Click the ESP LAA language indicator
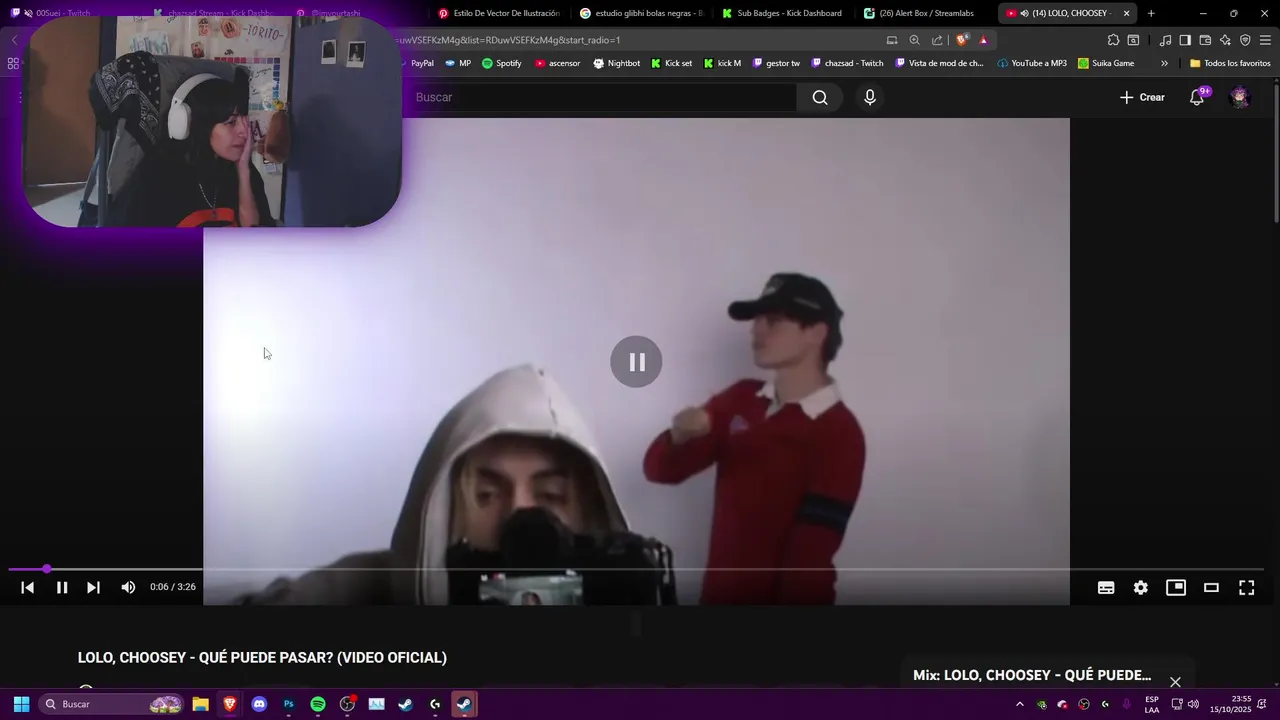 (1152, 704)
